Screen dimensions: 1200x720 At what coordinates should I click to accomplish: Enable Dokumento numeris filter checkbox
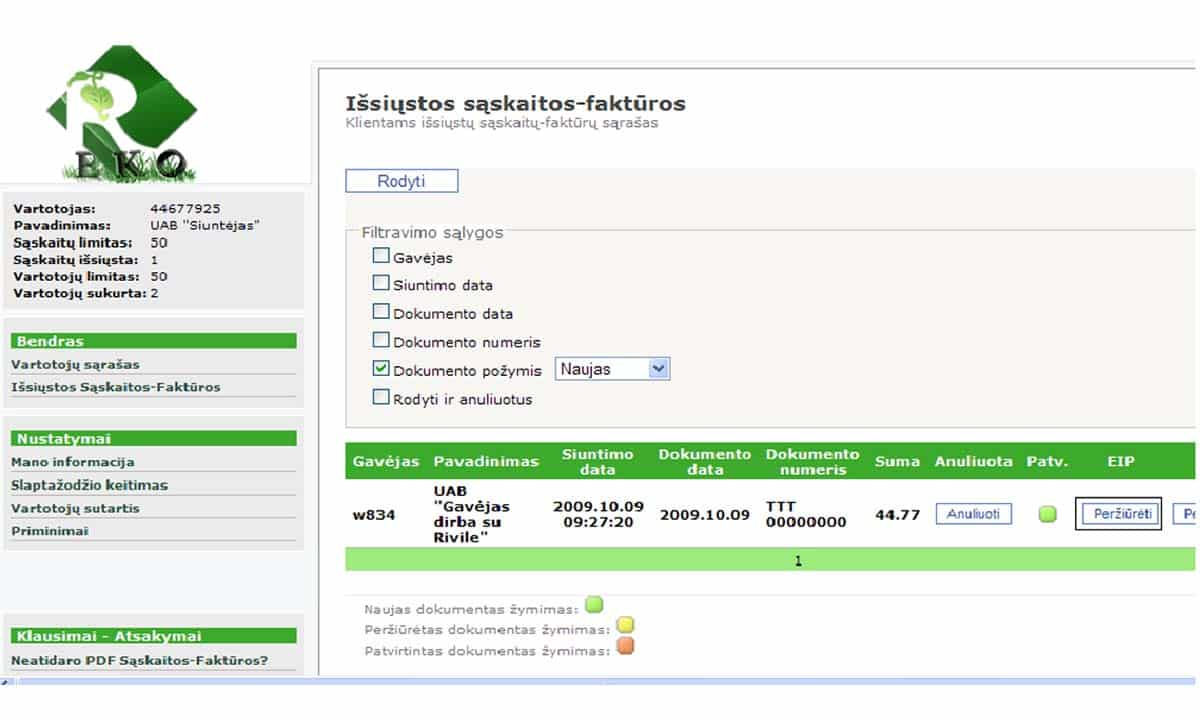click(381, 340)
